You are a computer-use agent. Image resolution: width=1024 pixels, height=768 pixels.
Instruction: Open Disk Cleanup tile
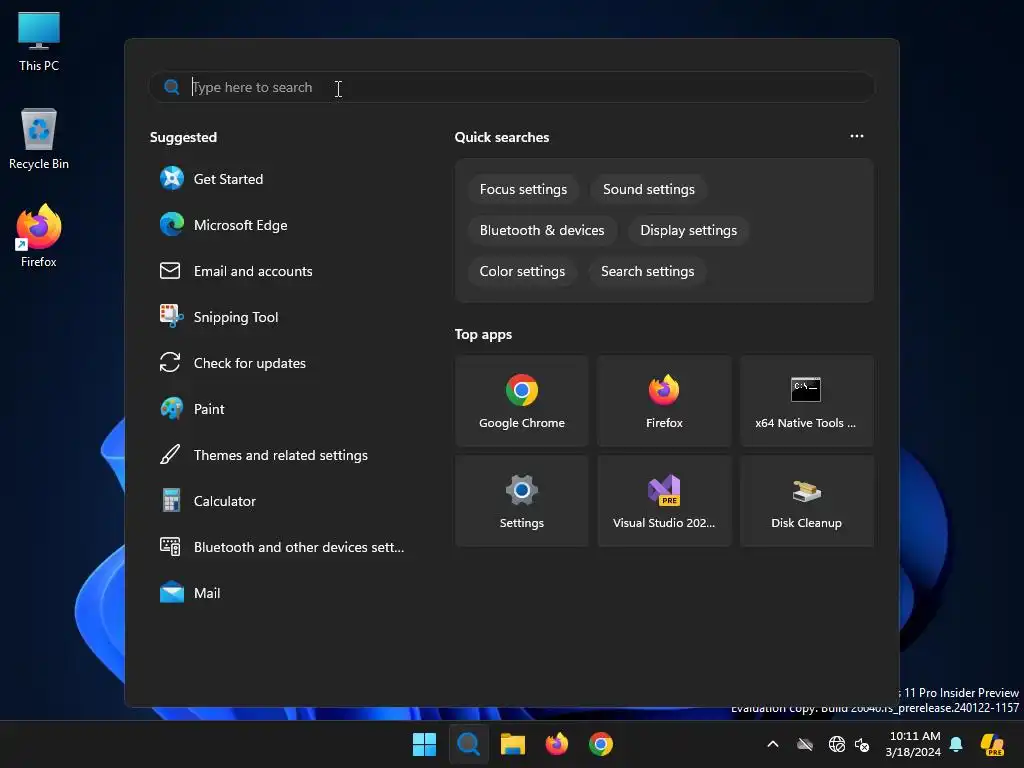pos(807,501)
